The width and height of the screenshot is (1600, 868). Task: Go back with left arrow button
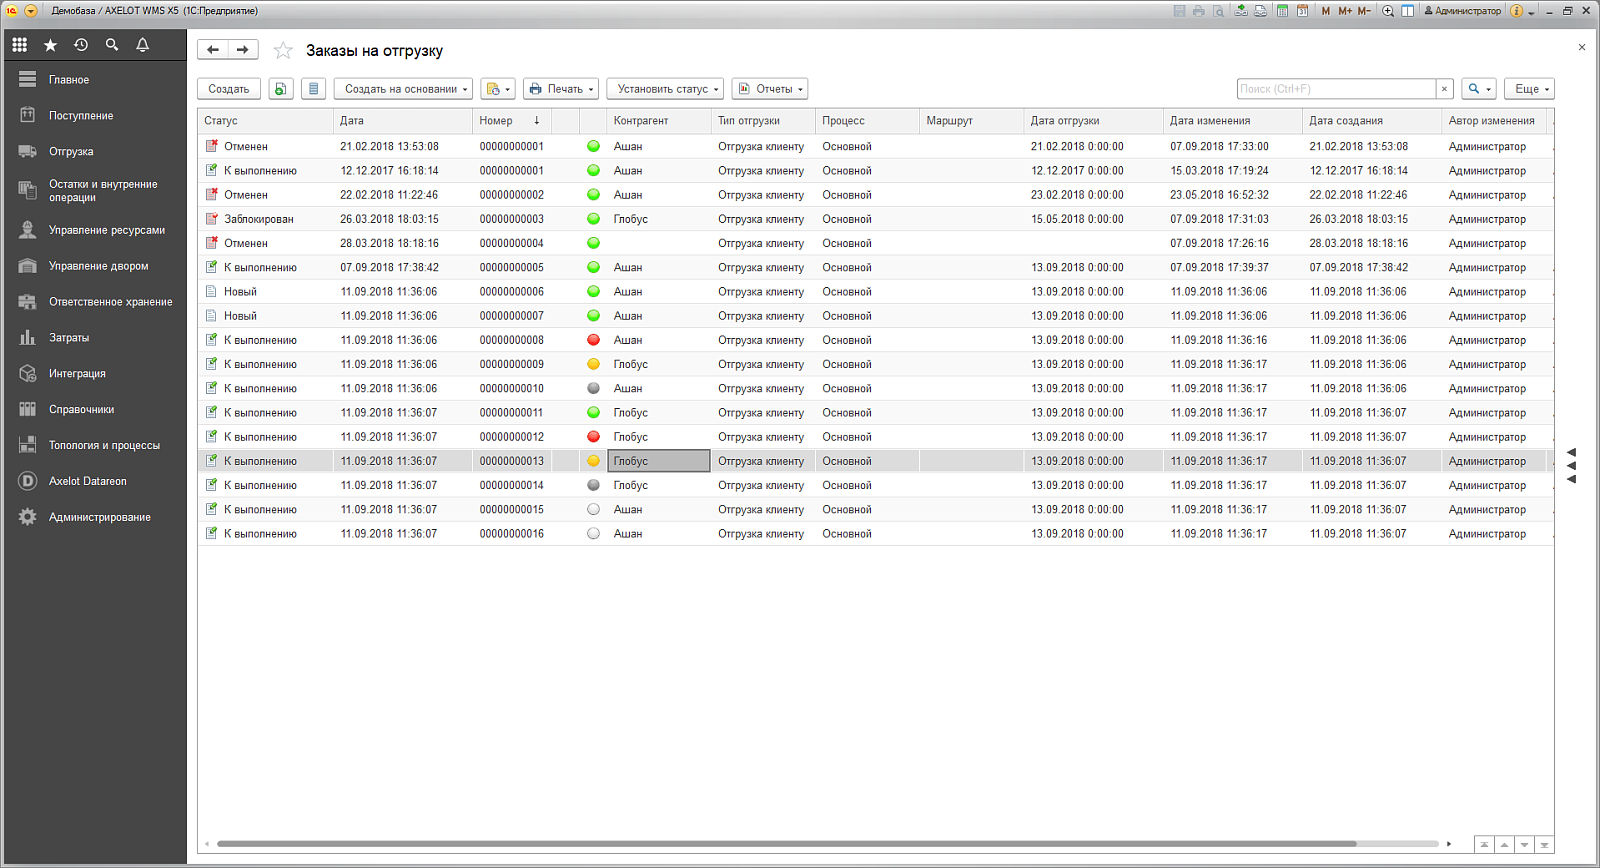(x=213, y=50)
